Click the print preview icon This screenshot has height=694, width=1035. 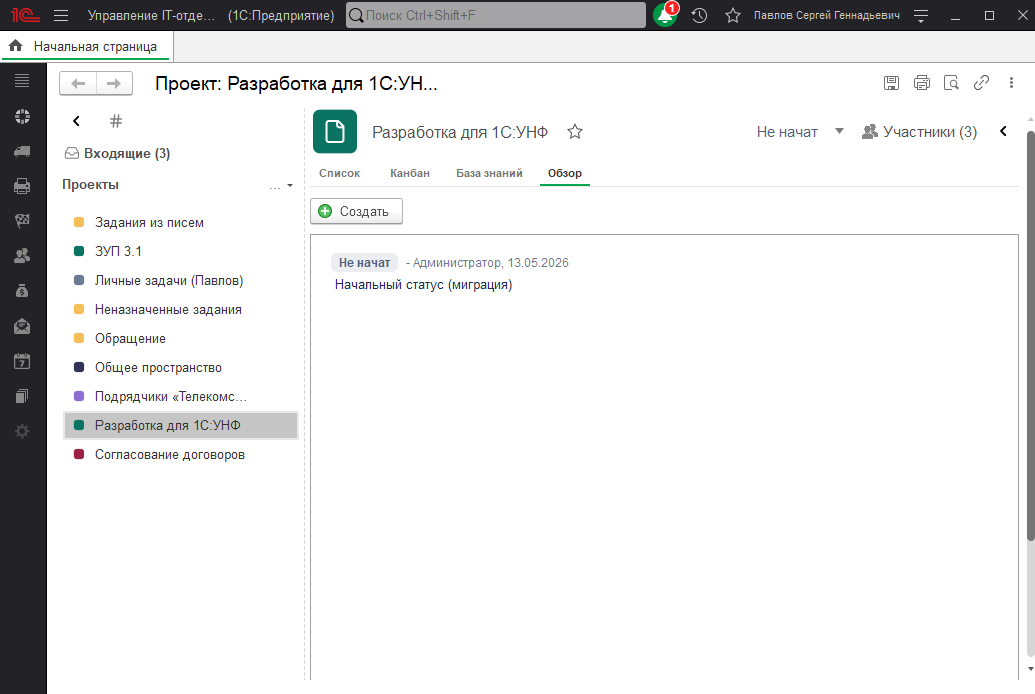point(951,83)
